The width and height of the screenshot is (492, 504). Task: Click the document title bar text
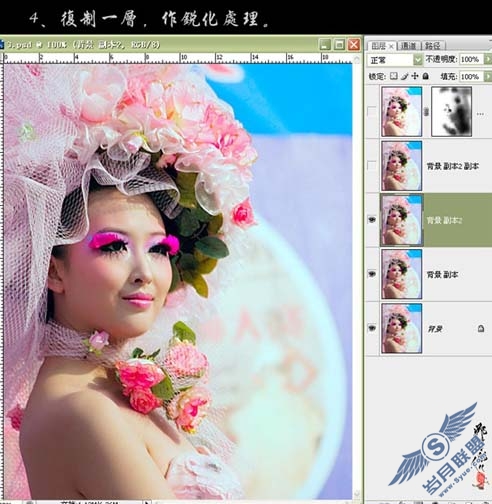pos(83,44)
